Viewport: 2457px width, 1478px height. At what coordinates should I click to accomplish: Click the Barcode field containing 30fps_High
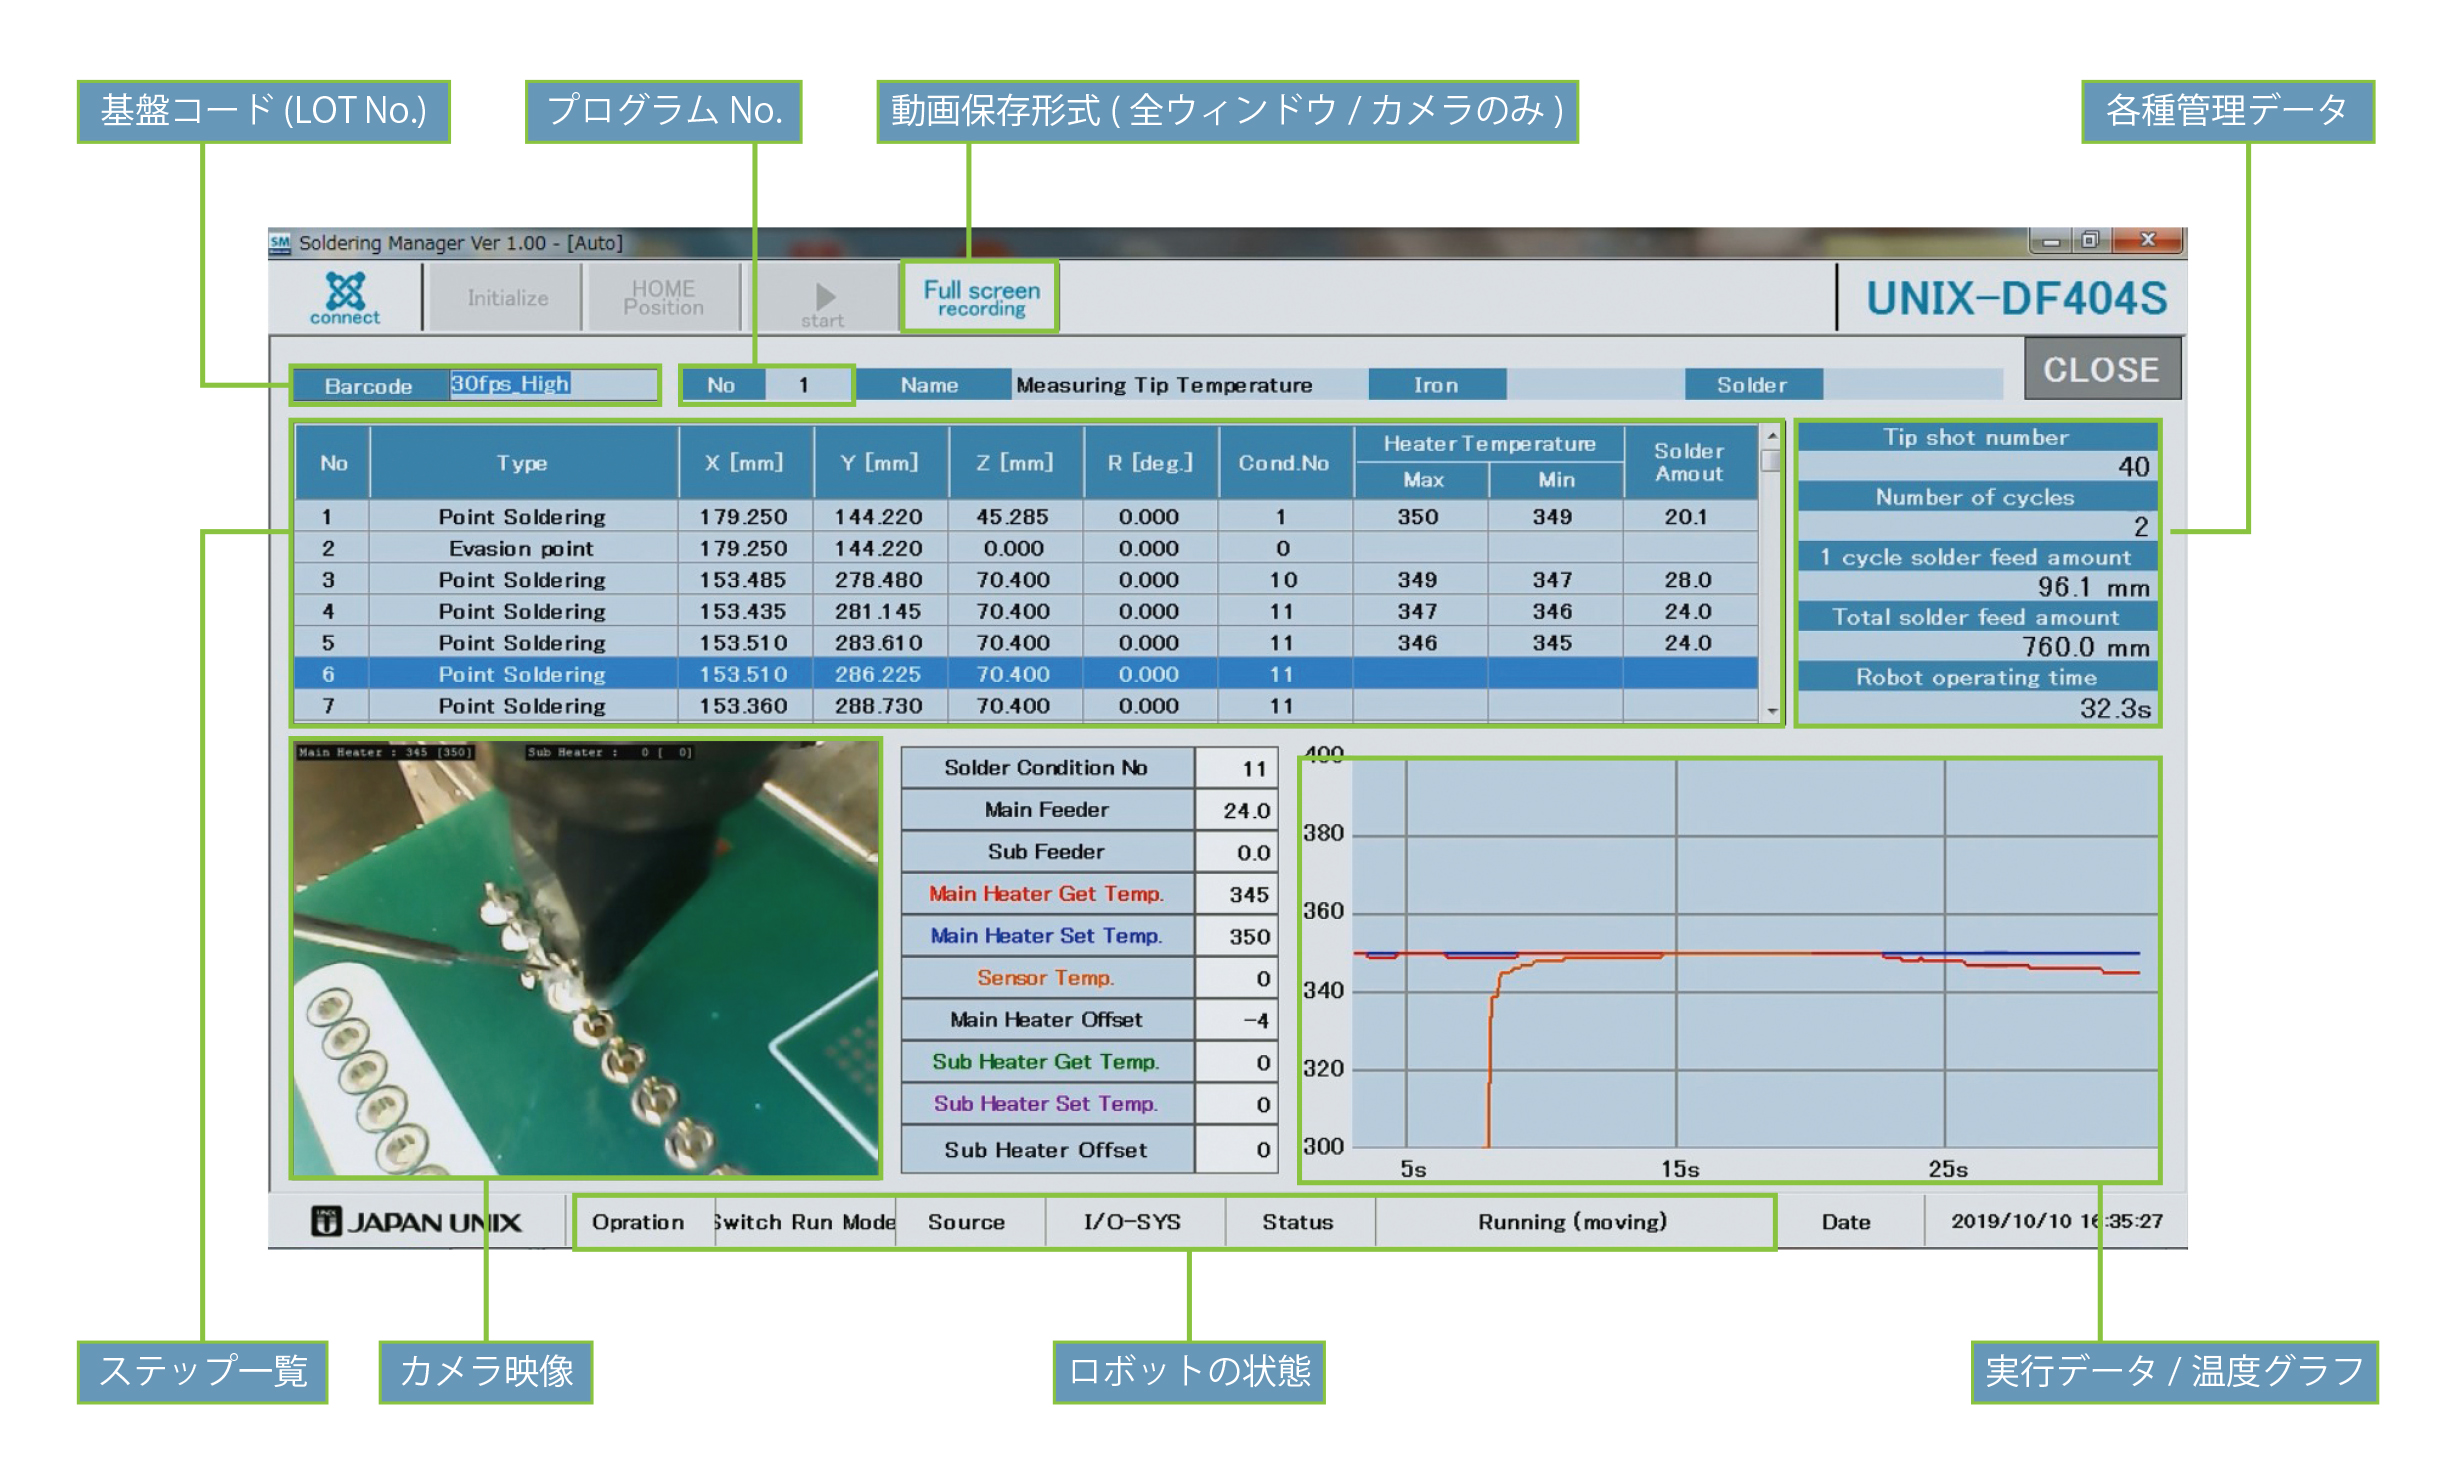(x=553, y=385)
